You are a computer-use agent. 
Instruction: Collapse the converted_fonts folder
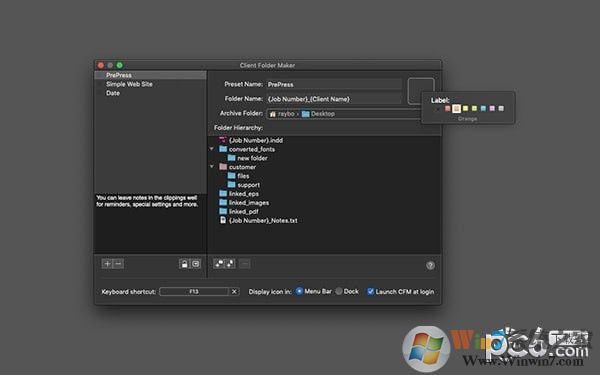(x=212, y=149)
